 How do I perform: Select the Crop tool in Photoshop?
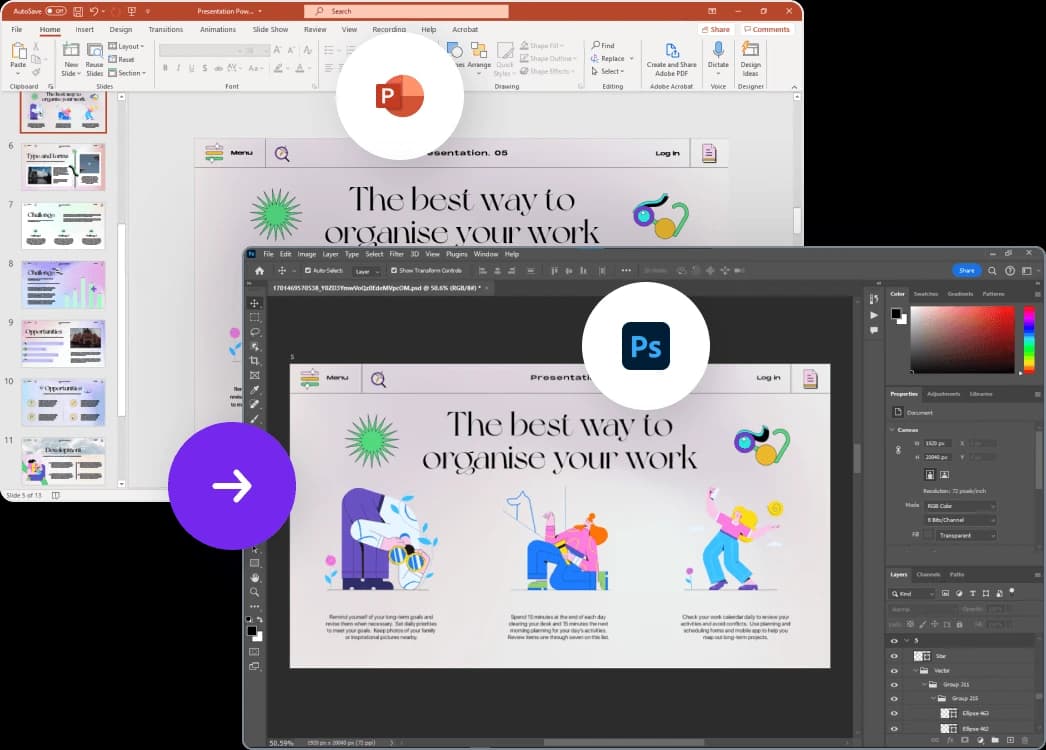click(x=254, y=360)
